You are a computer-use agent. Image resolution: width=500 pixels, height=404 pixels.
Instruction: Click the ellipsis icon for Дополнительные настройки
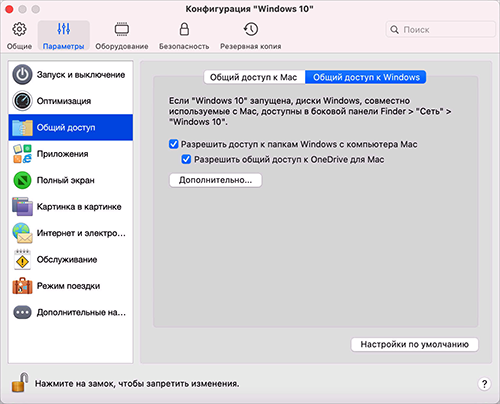[22, 312]
